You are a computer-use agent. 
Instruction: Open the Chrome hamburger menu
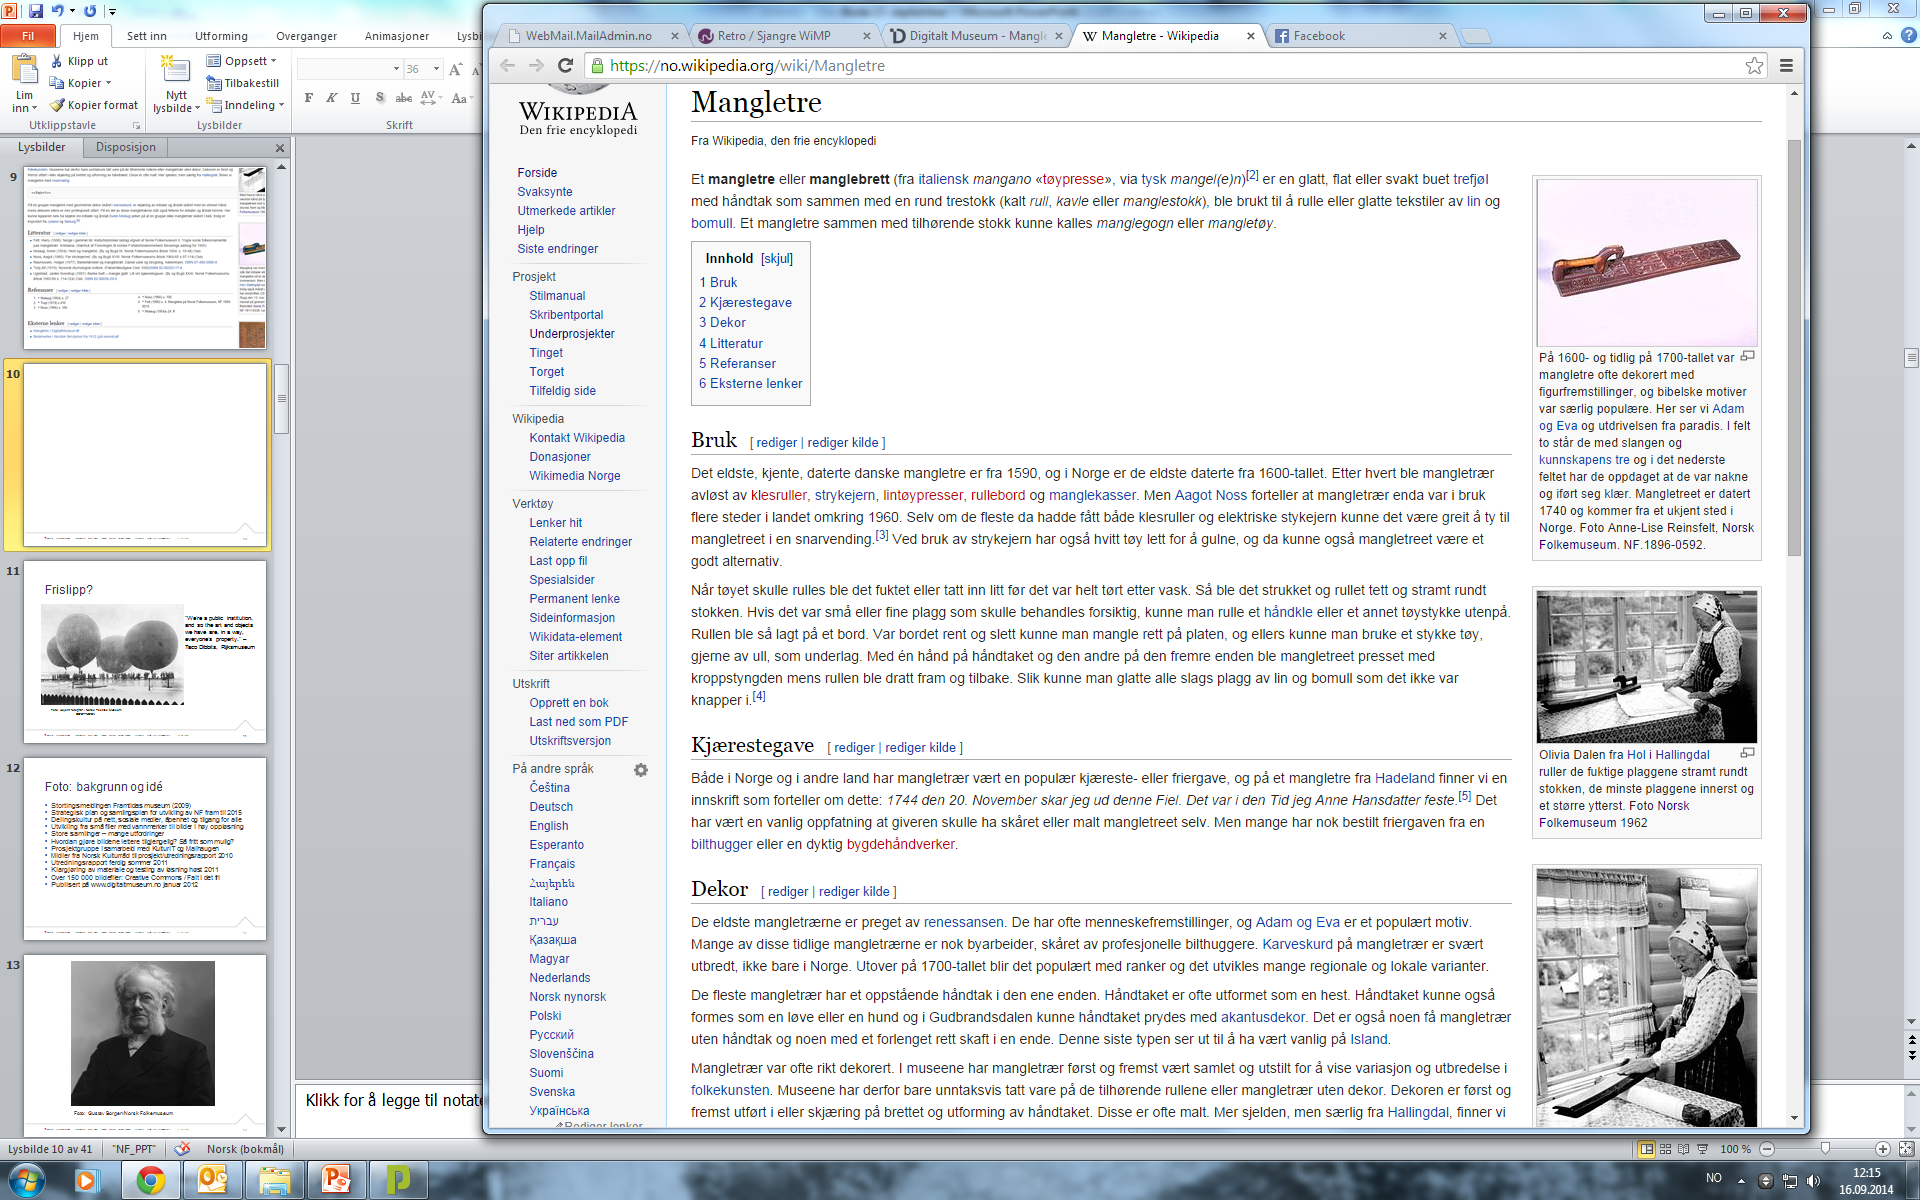(x=1786, y=65)
